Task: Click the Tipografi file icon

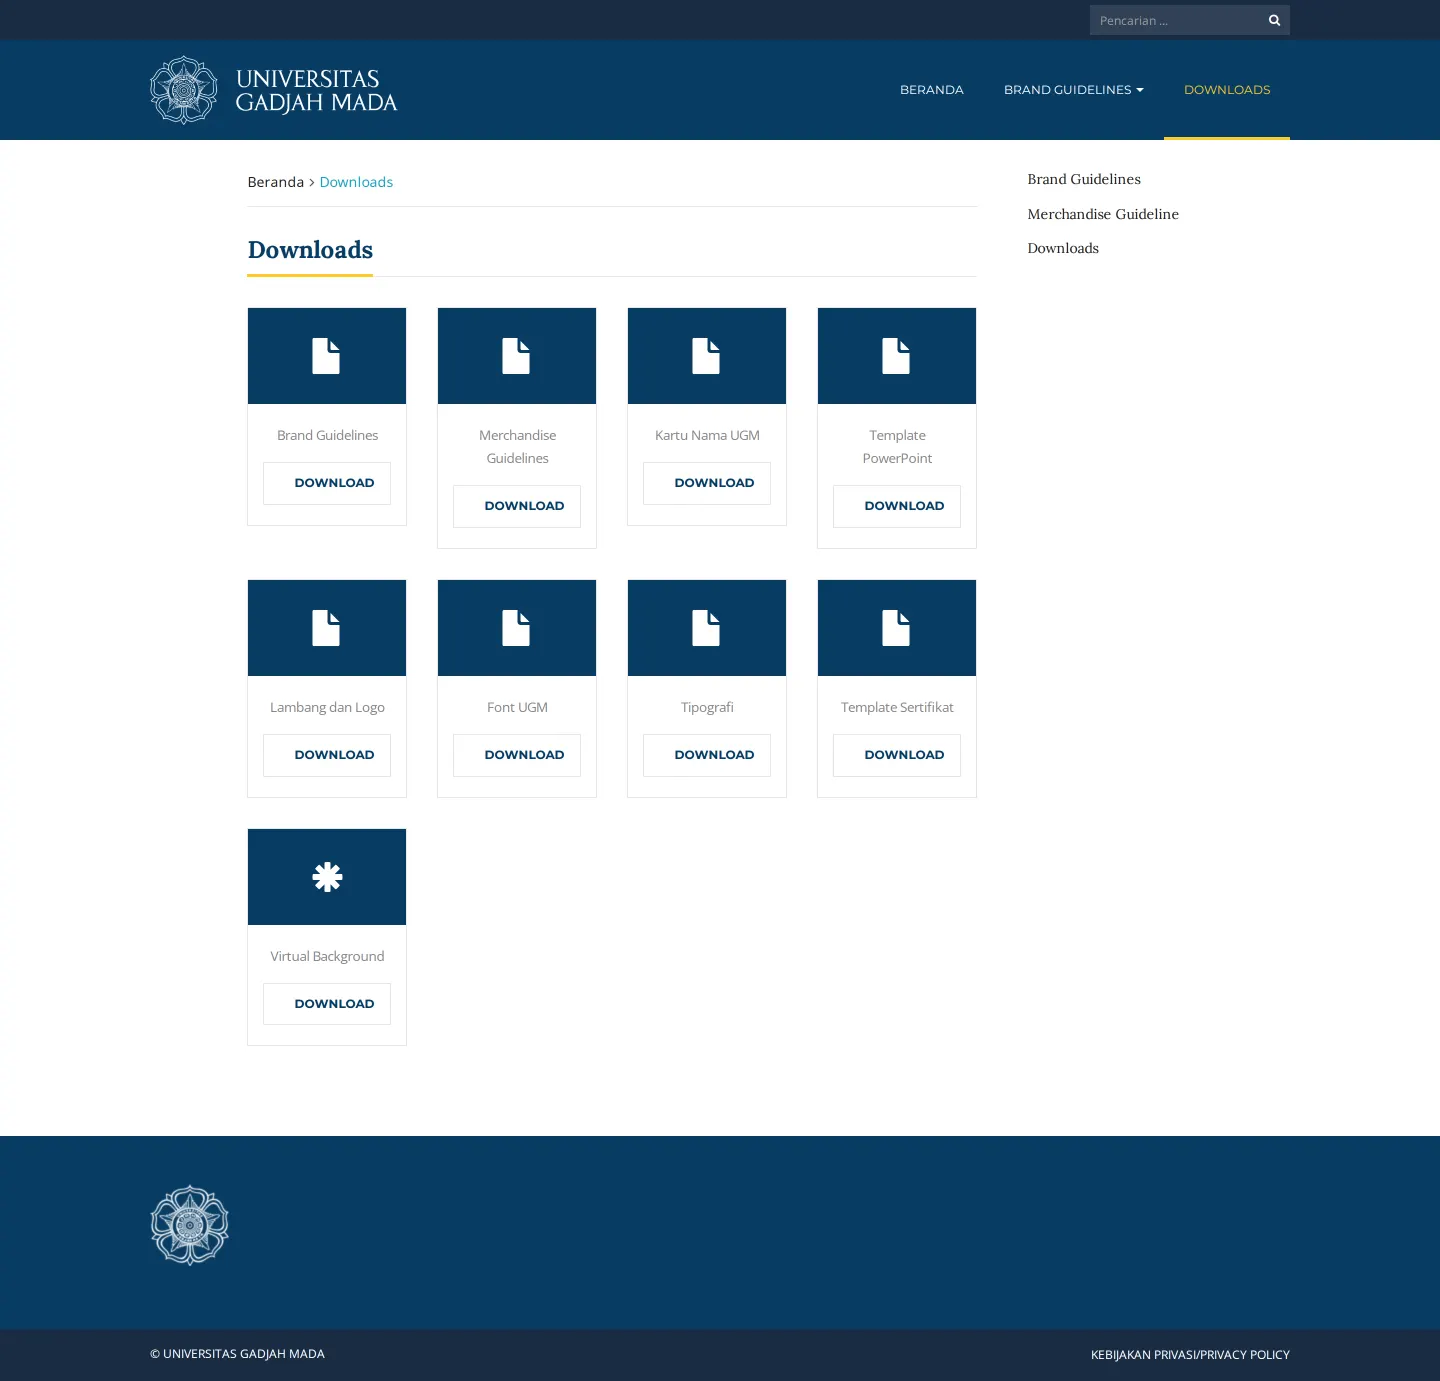Action: coord(706,628)
